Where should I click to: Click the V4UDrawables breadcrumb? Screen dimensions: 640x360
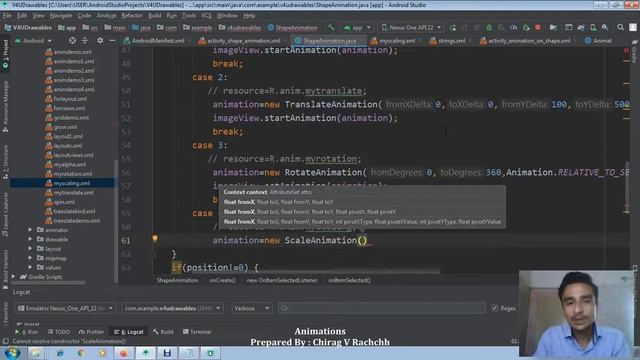[x=28, y=28]
